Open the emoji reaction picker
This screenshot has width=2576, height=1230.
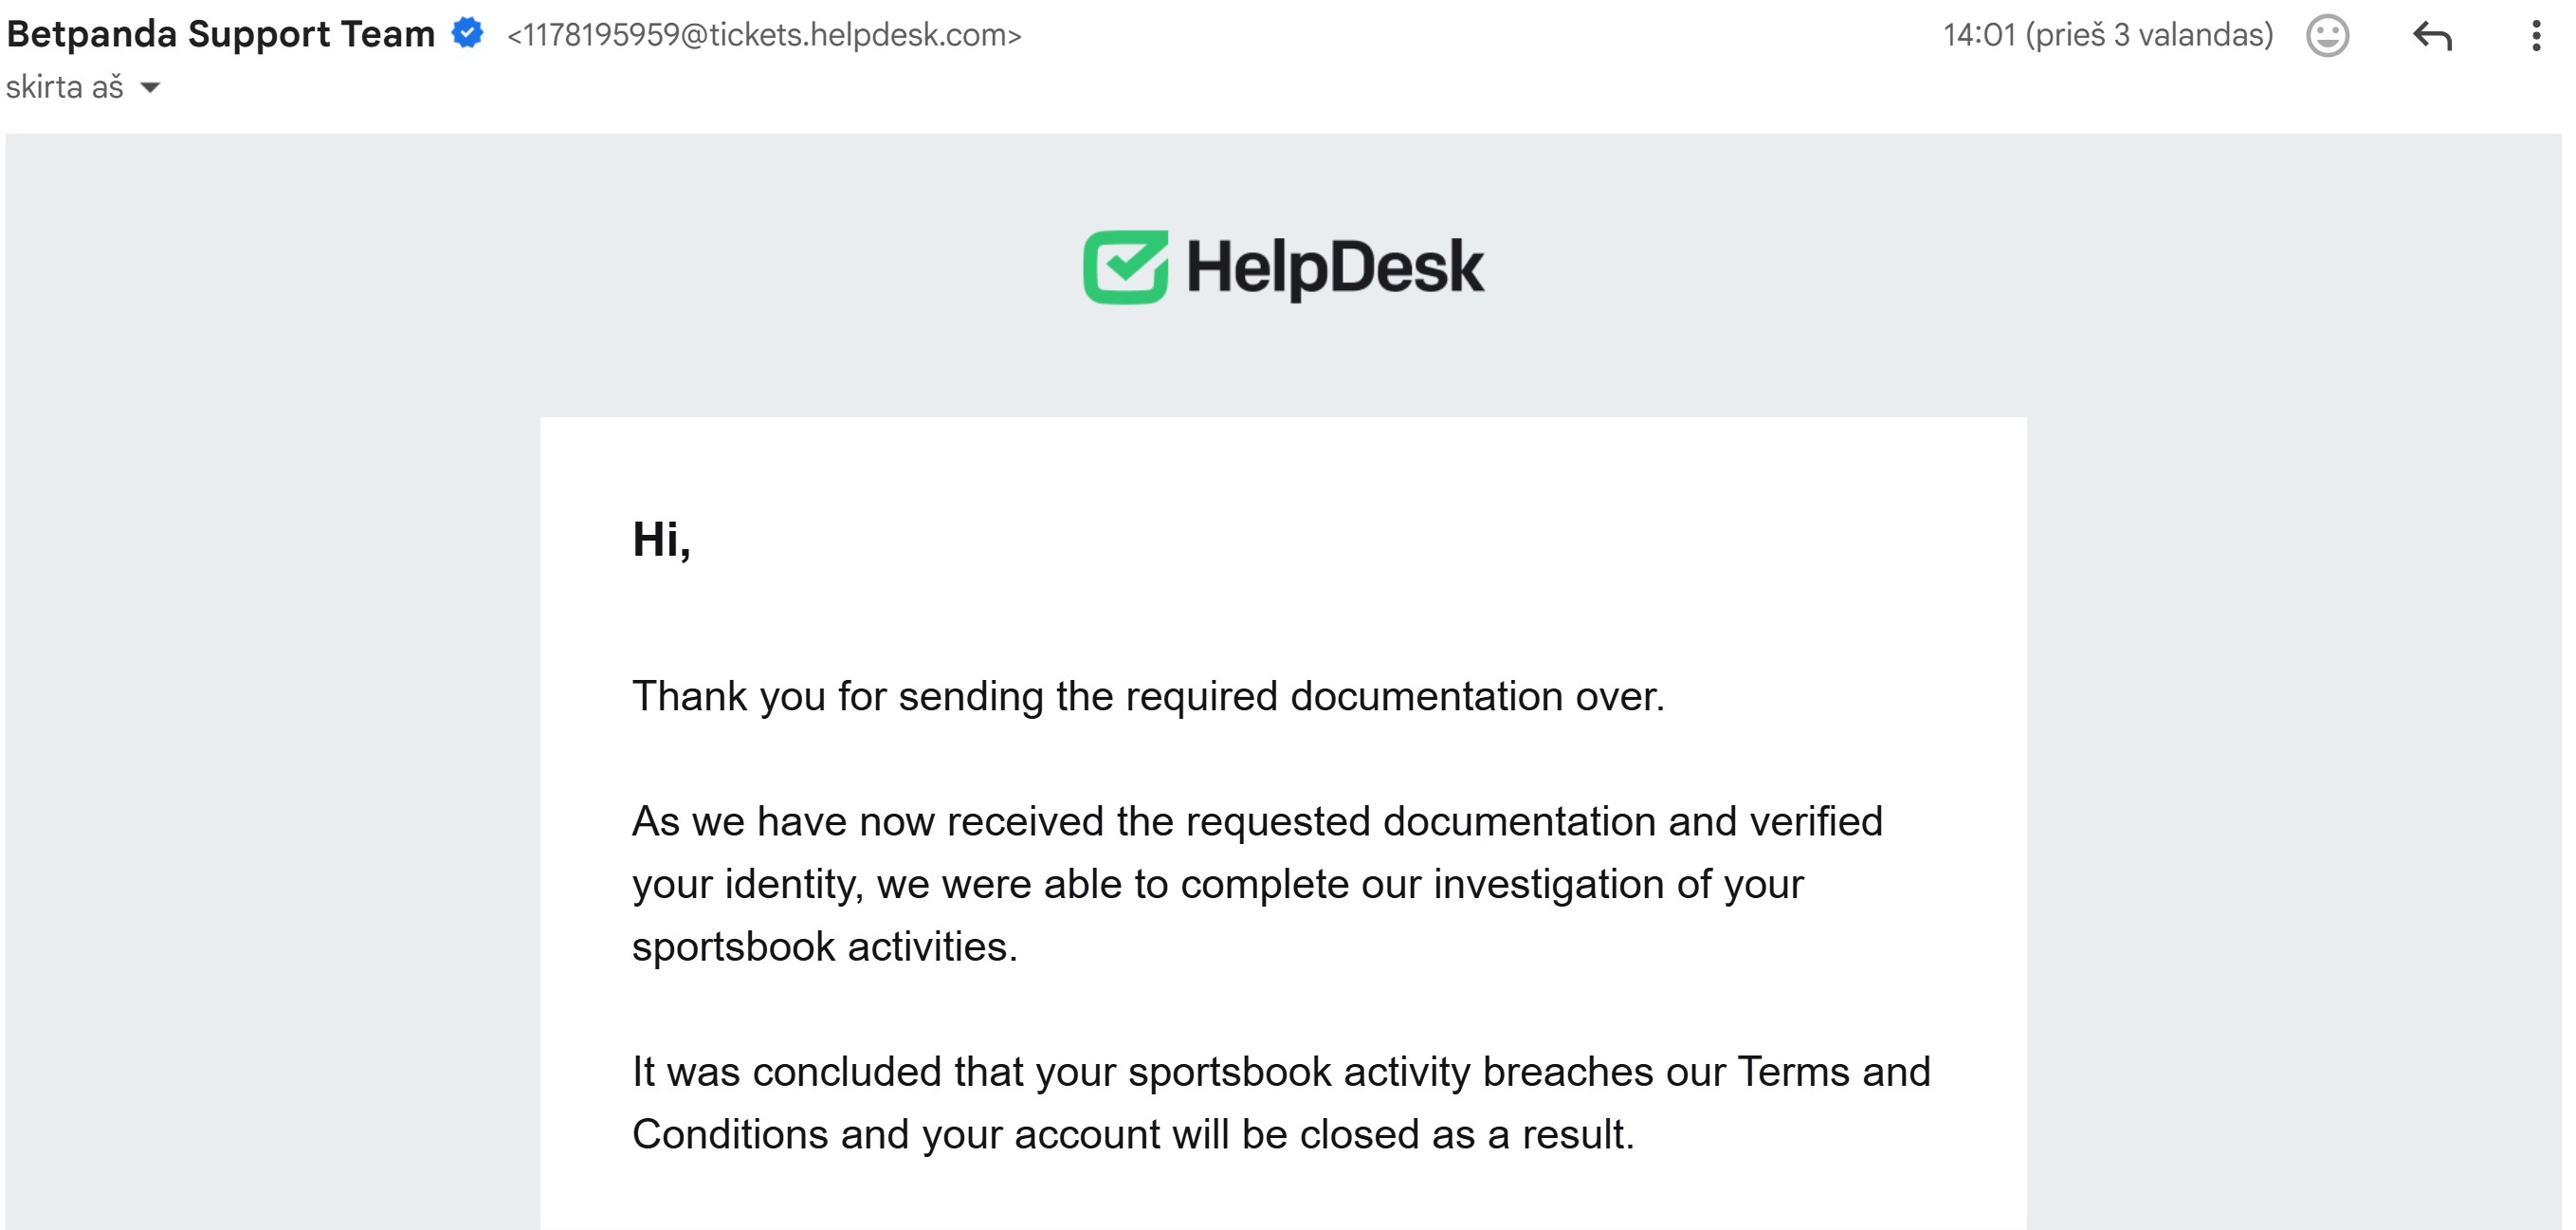2327,36
